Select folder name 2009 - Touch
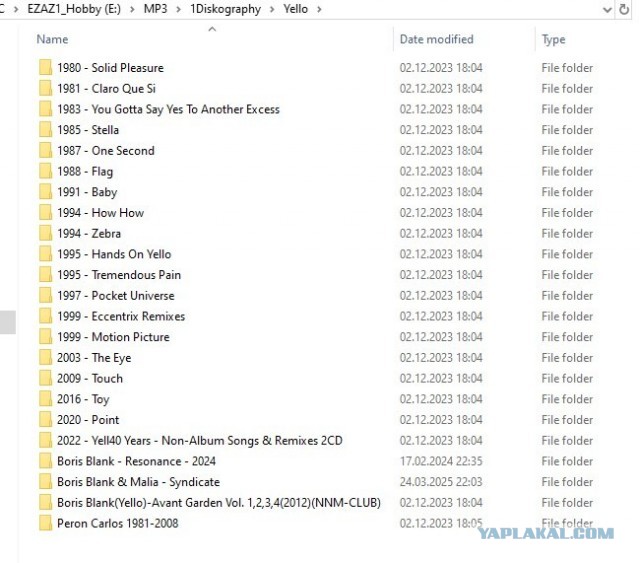The image size is (640, 563). click(x=90, y=378)
